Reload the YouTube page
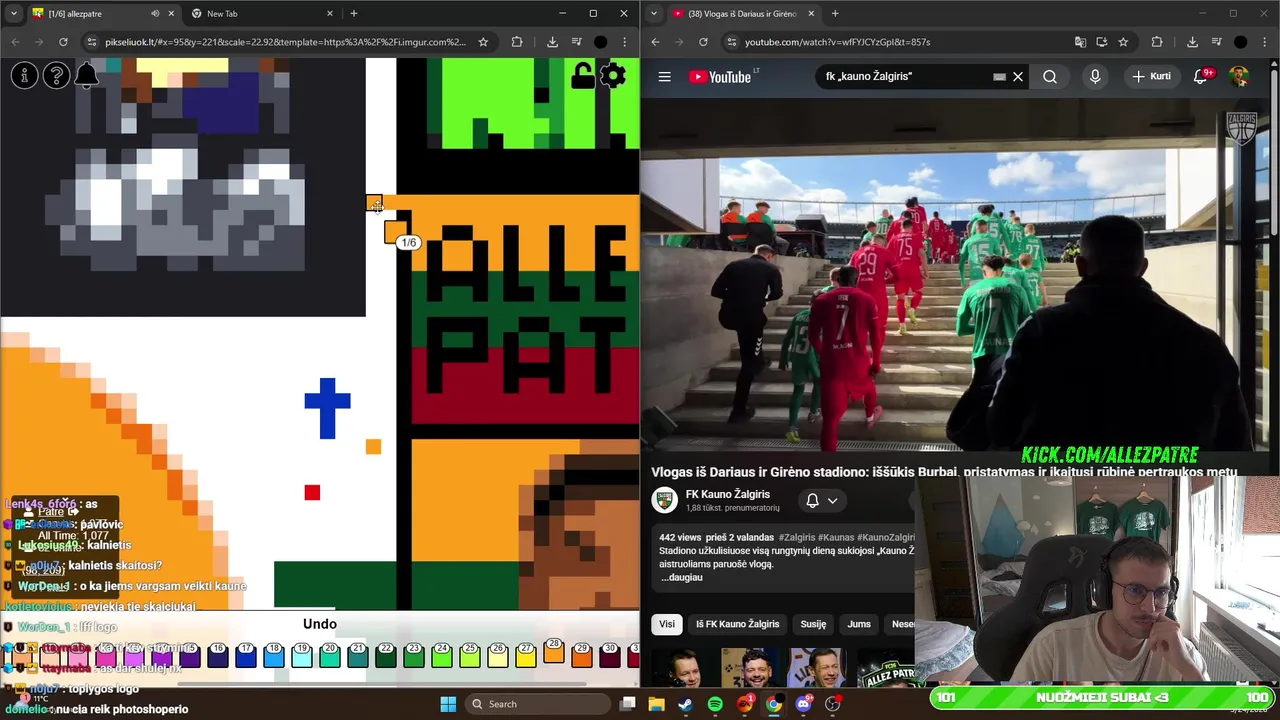The image size is (1280, 720). coord(703,42)
